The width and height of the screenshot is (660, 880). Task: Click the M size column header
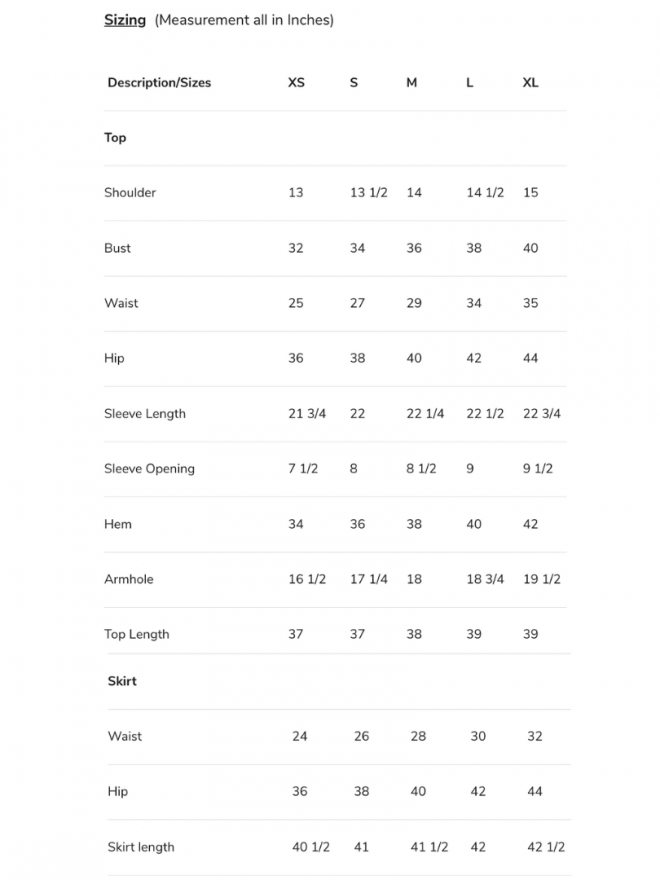411,83
